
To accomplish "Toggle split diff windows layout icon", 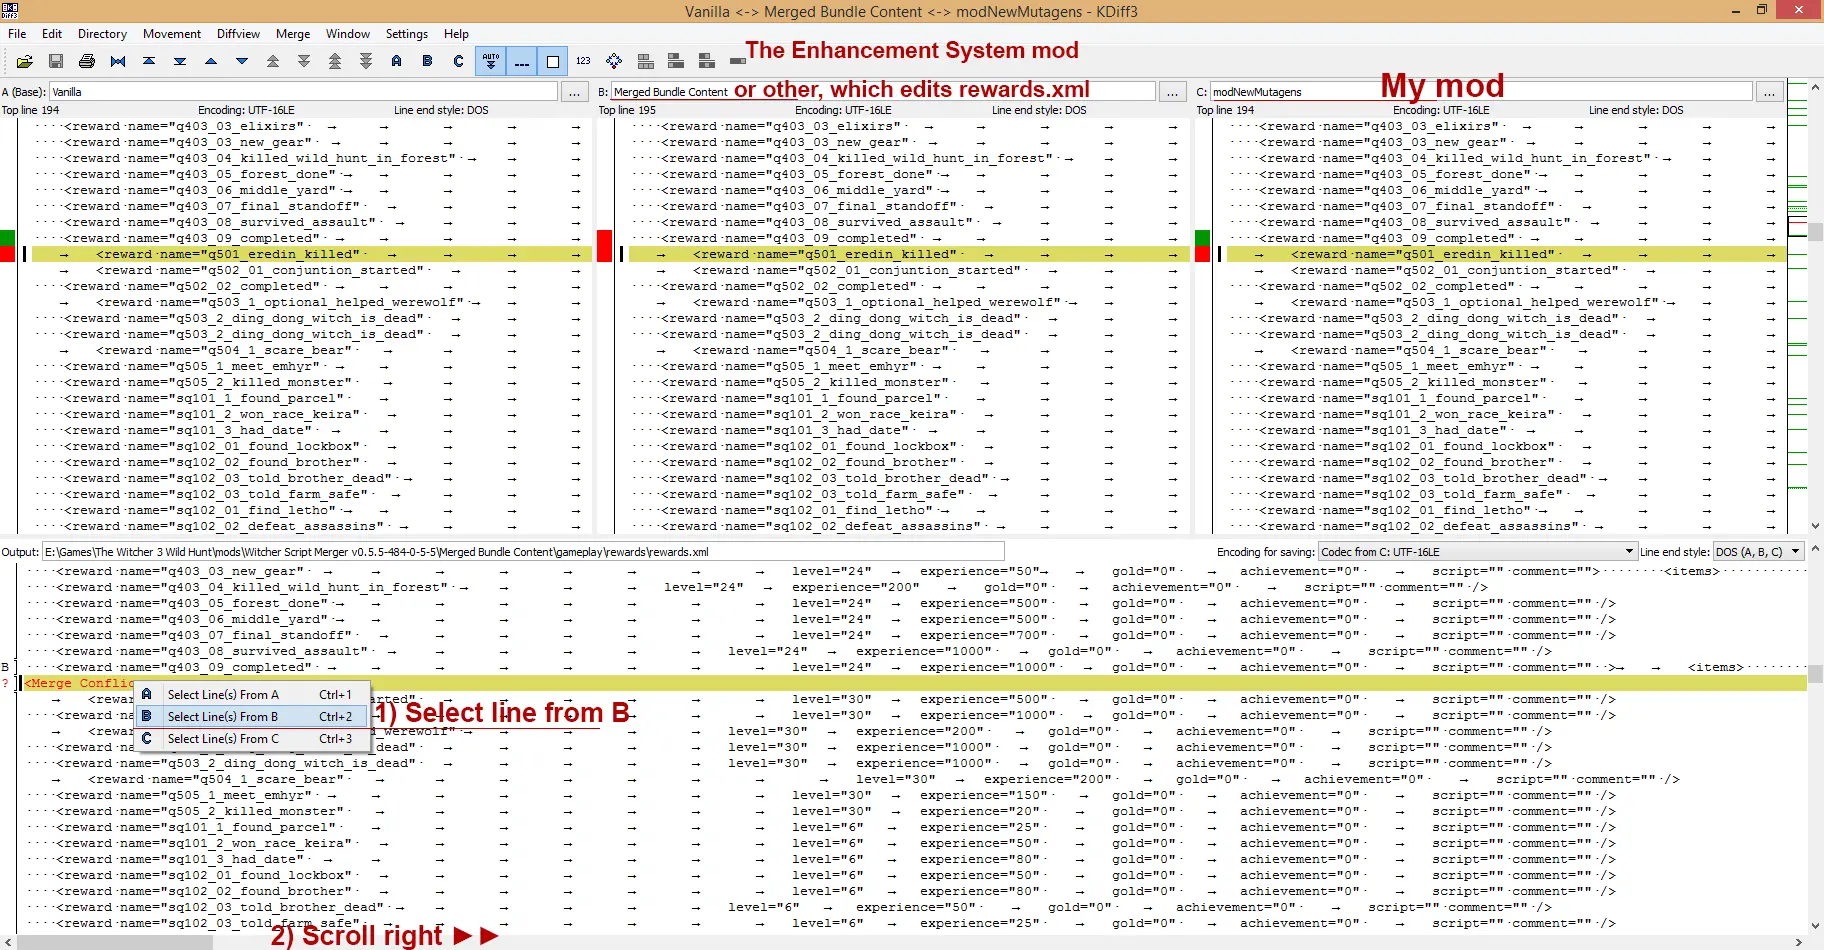I will (x=645, y=61).
